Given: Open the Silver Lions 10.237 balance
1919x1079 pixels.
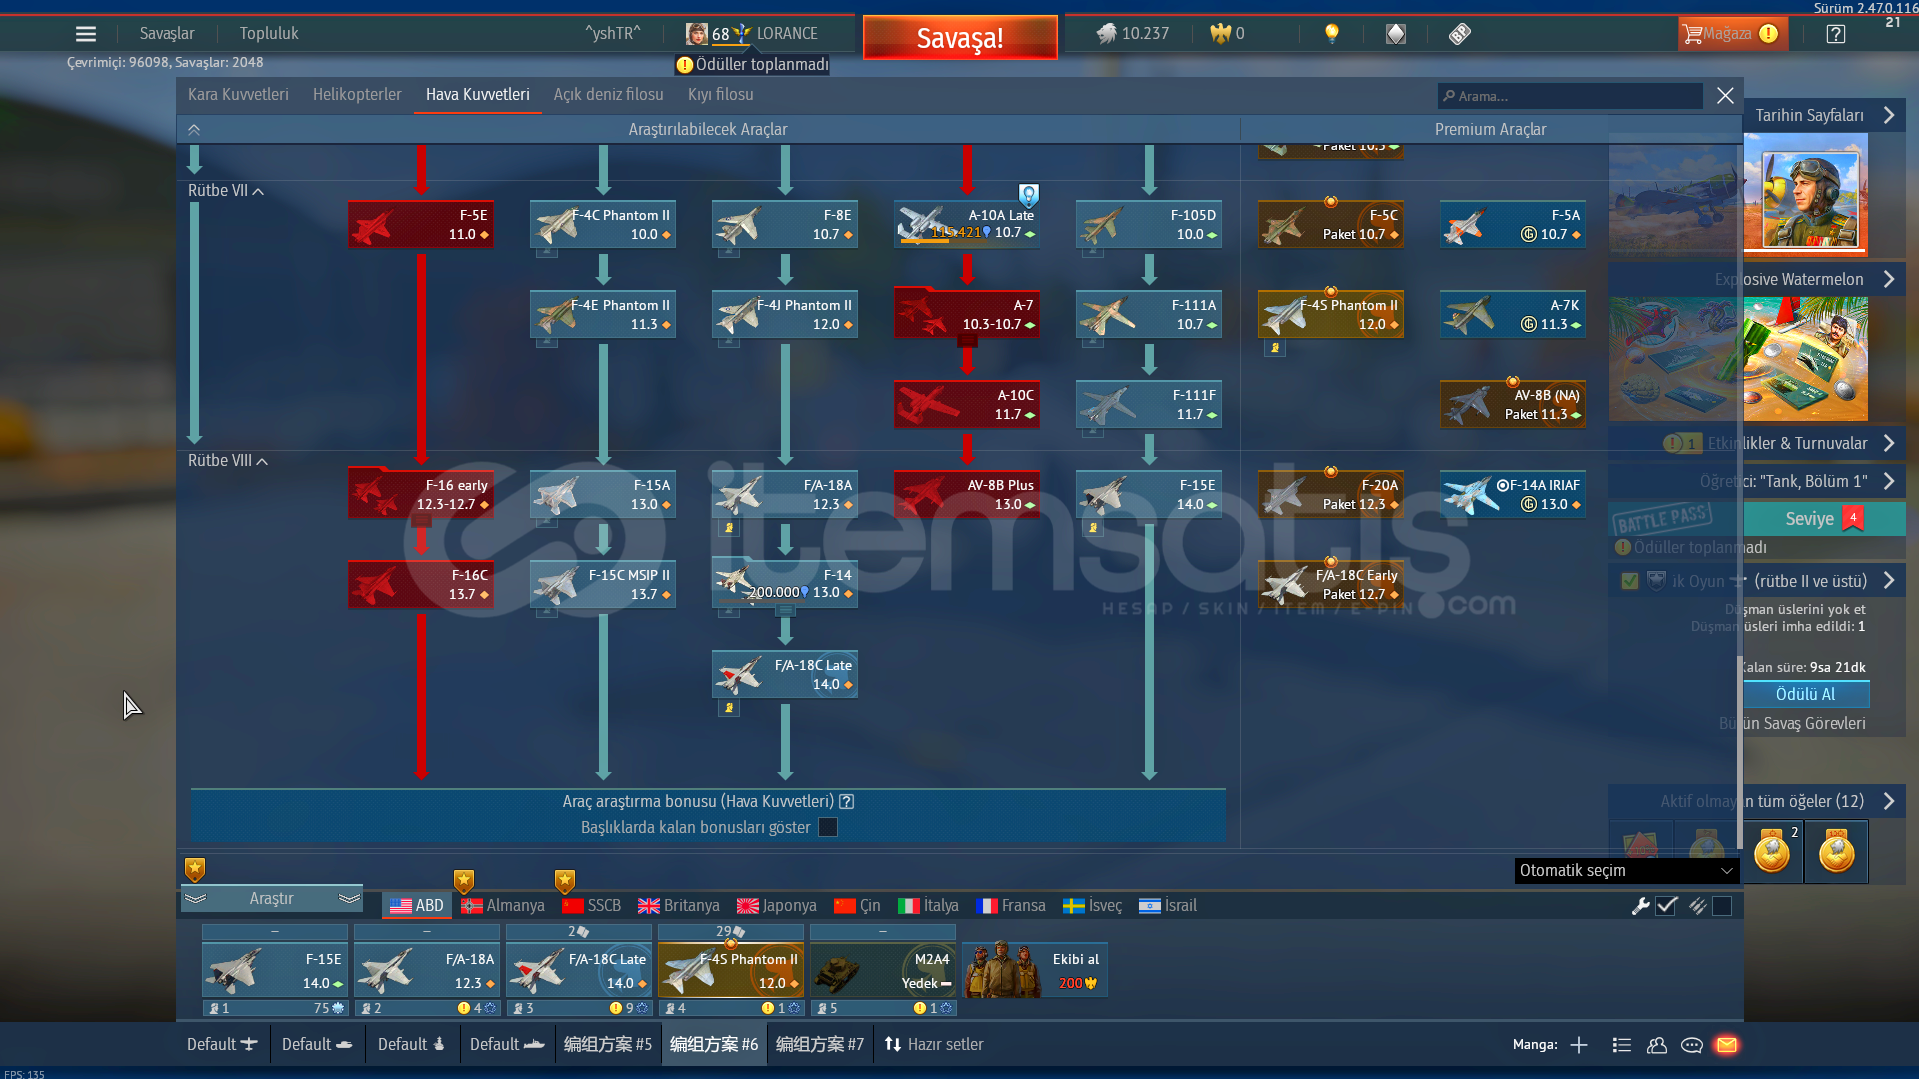Looking at the screenshot, I should 1132,34.
